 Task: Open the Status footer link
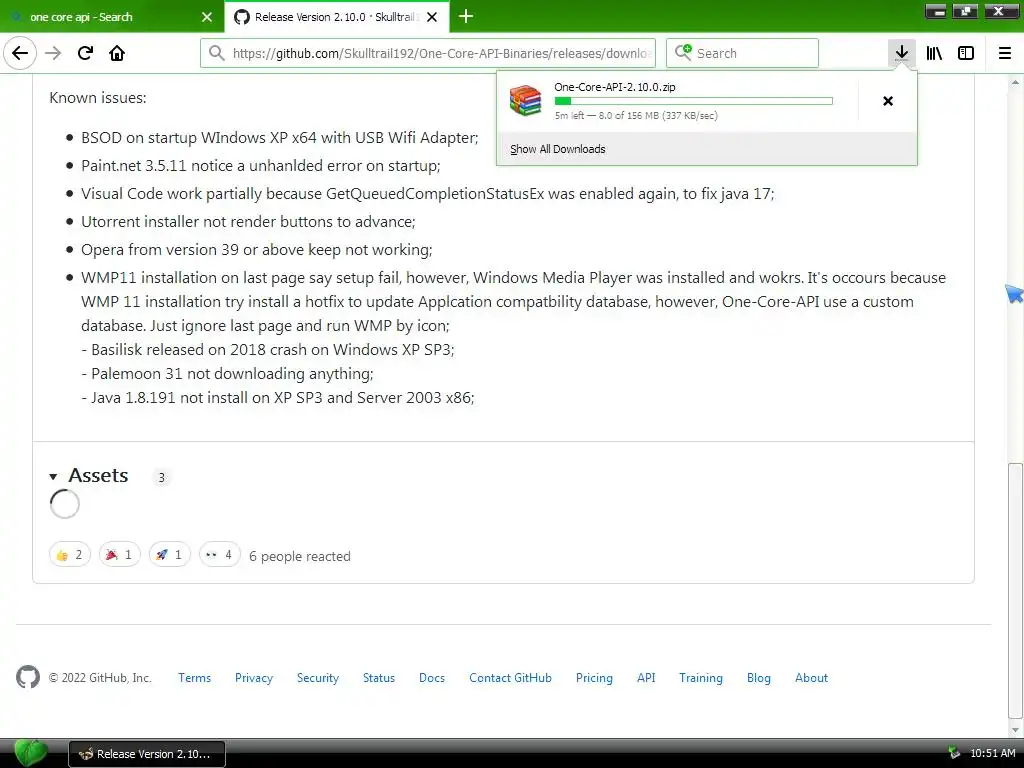379,678
